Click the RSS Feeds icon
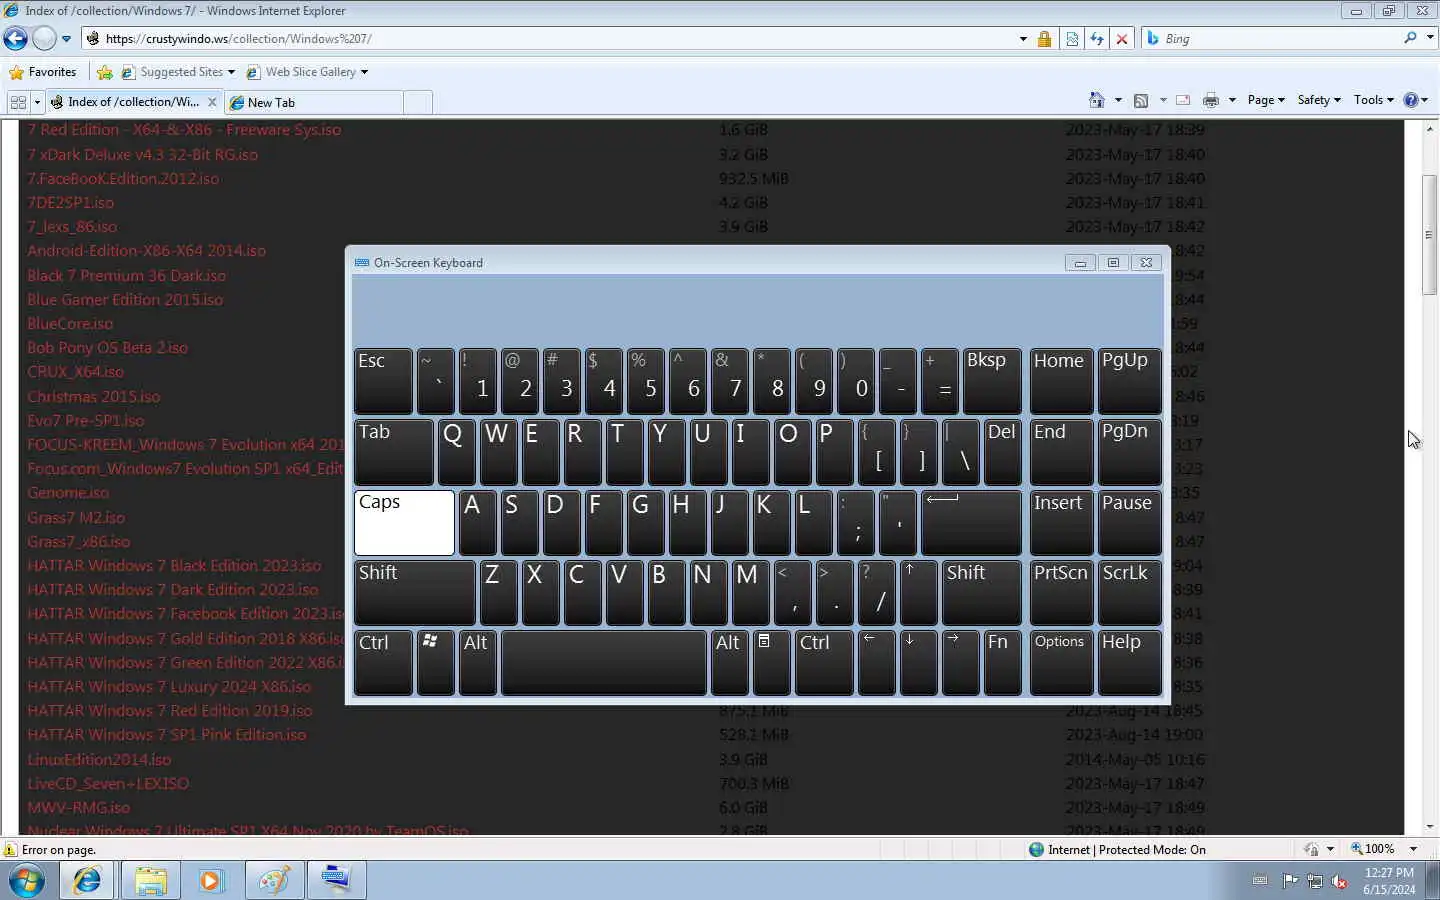The height and width of the screenshot is (900, 1440). tap(1141, 100)
